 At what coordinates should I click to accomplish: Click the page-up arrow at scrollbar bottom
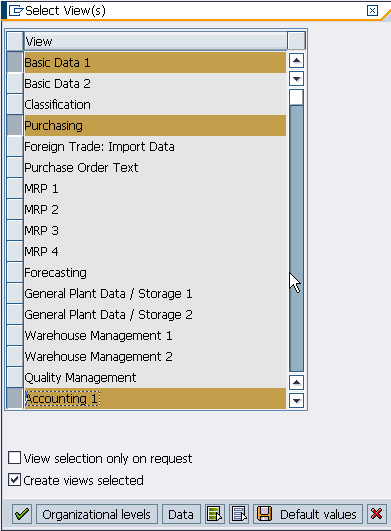297,383
